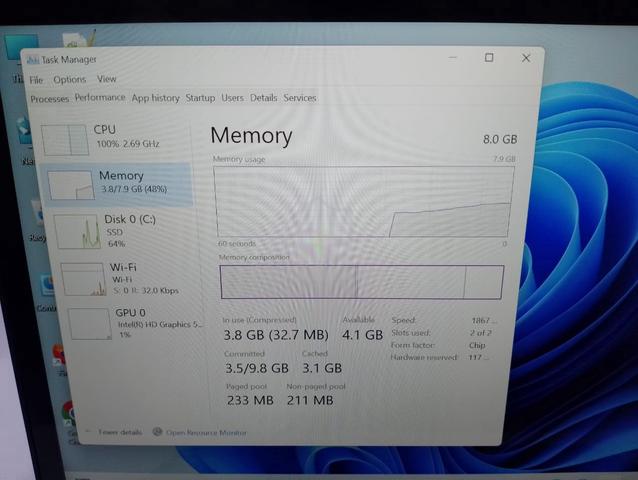
Task: Select Disk 0 (C:) in the sidebar
Action: click(x=124, y=231)
